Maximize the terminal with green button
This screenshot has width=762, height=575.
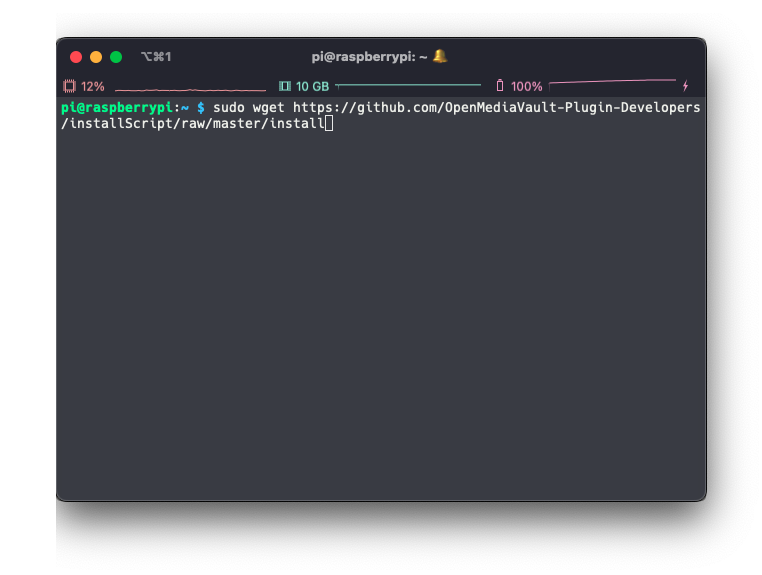[x=116, y=57]
